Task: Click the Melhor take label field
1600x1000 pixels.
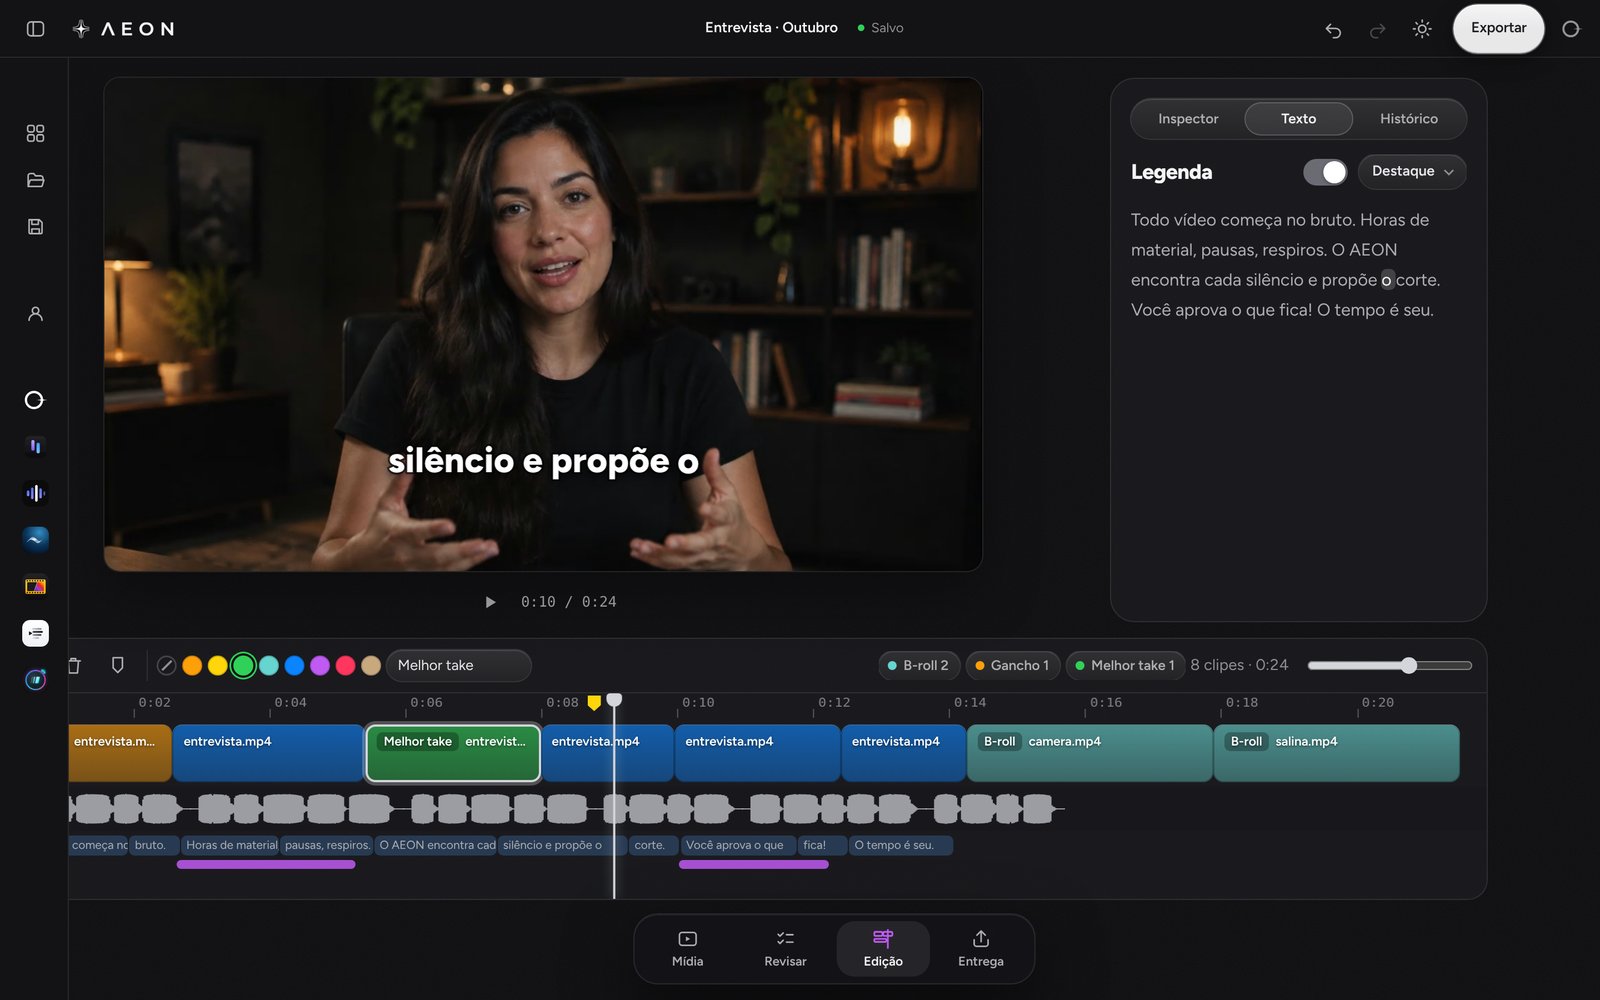Action: (458, 665)
